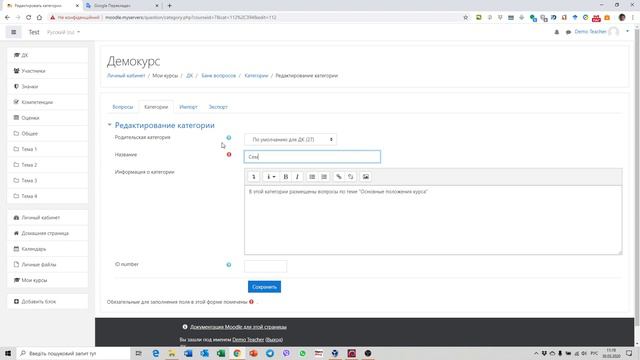Switch to the Экспорт tab
The image size is (640, 360).
point(218,107)
